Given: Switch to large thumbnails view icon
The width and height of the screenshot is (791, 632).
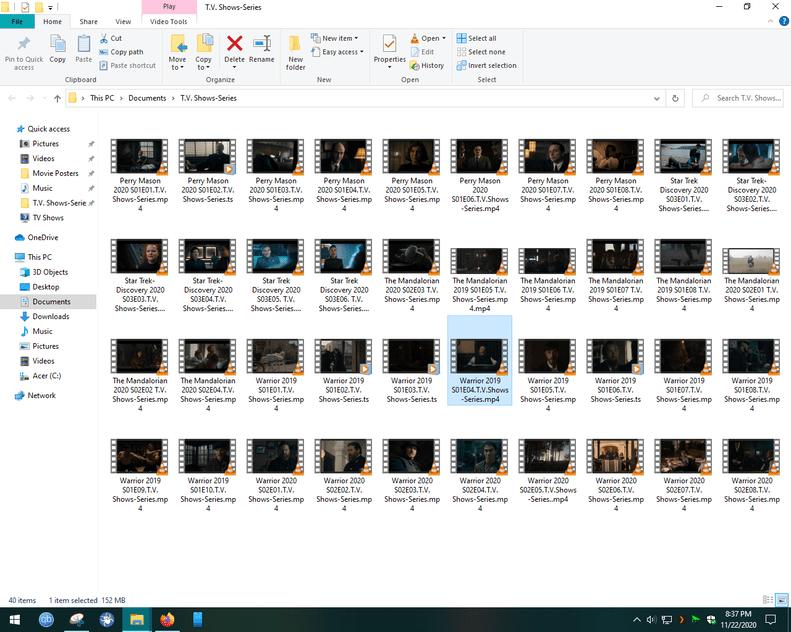Looking at the screenshot, I should (782, 600).
